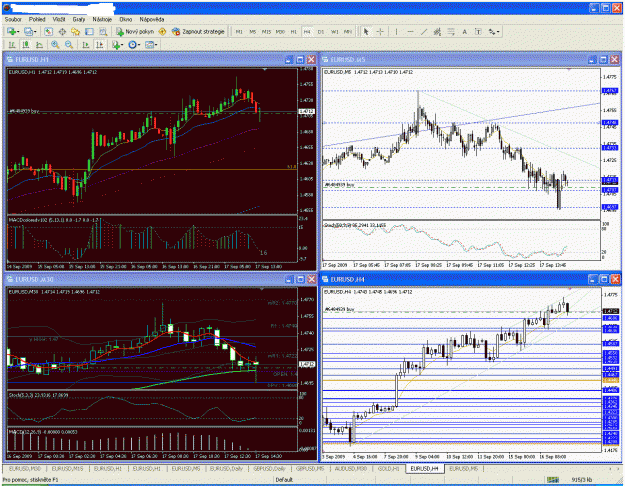This screenshot has width=625, height=486.
Task: Select the text A tool
Action: (464, 31)
